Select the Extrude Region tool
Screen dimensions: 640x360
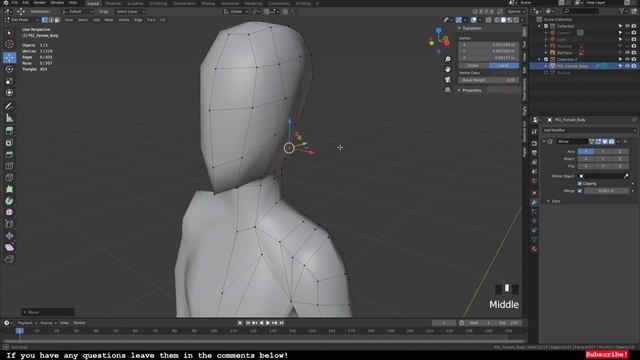[x=9, y=131]
